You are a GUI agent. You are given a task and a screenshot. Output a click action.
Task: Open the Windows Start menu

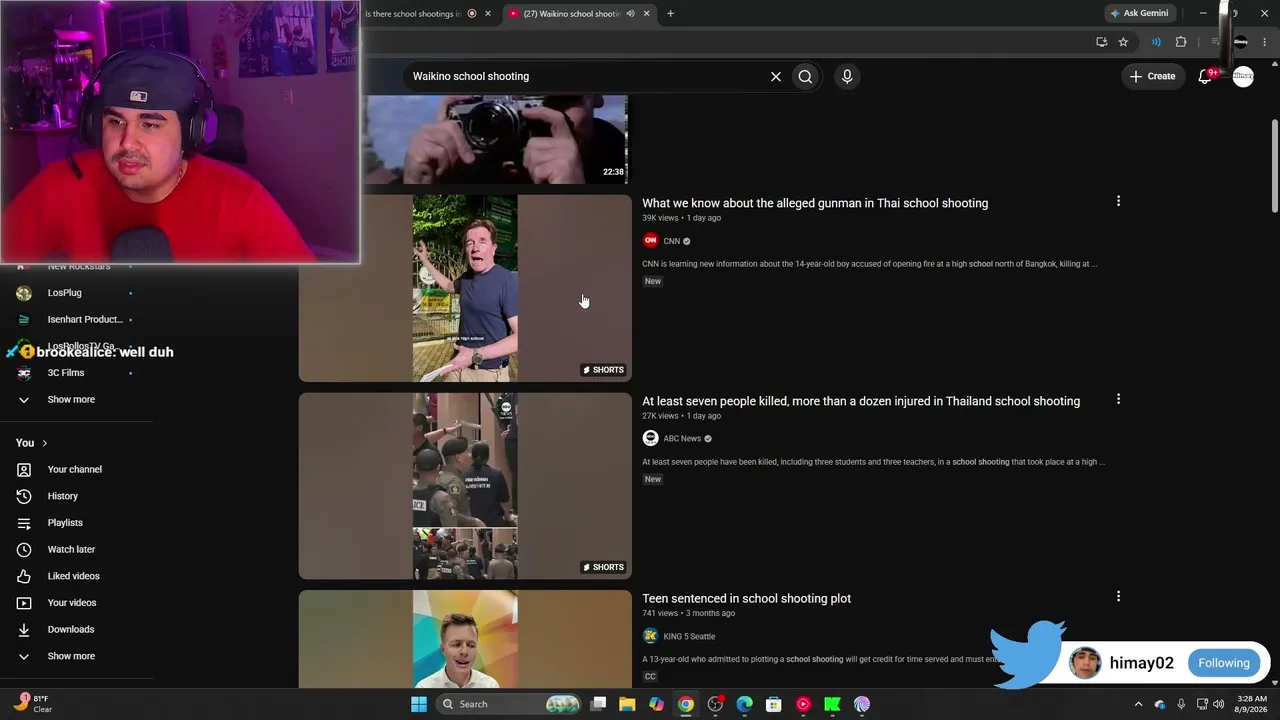[419, 704]
